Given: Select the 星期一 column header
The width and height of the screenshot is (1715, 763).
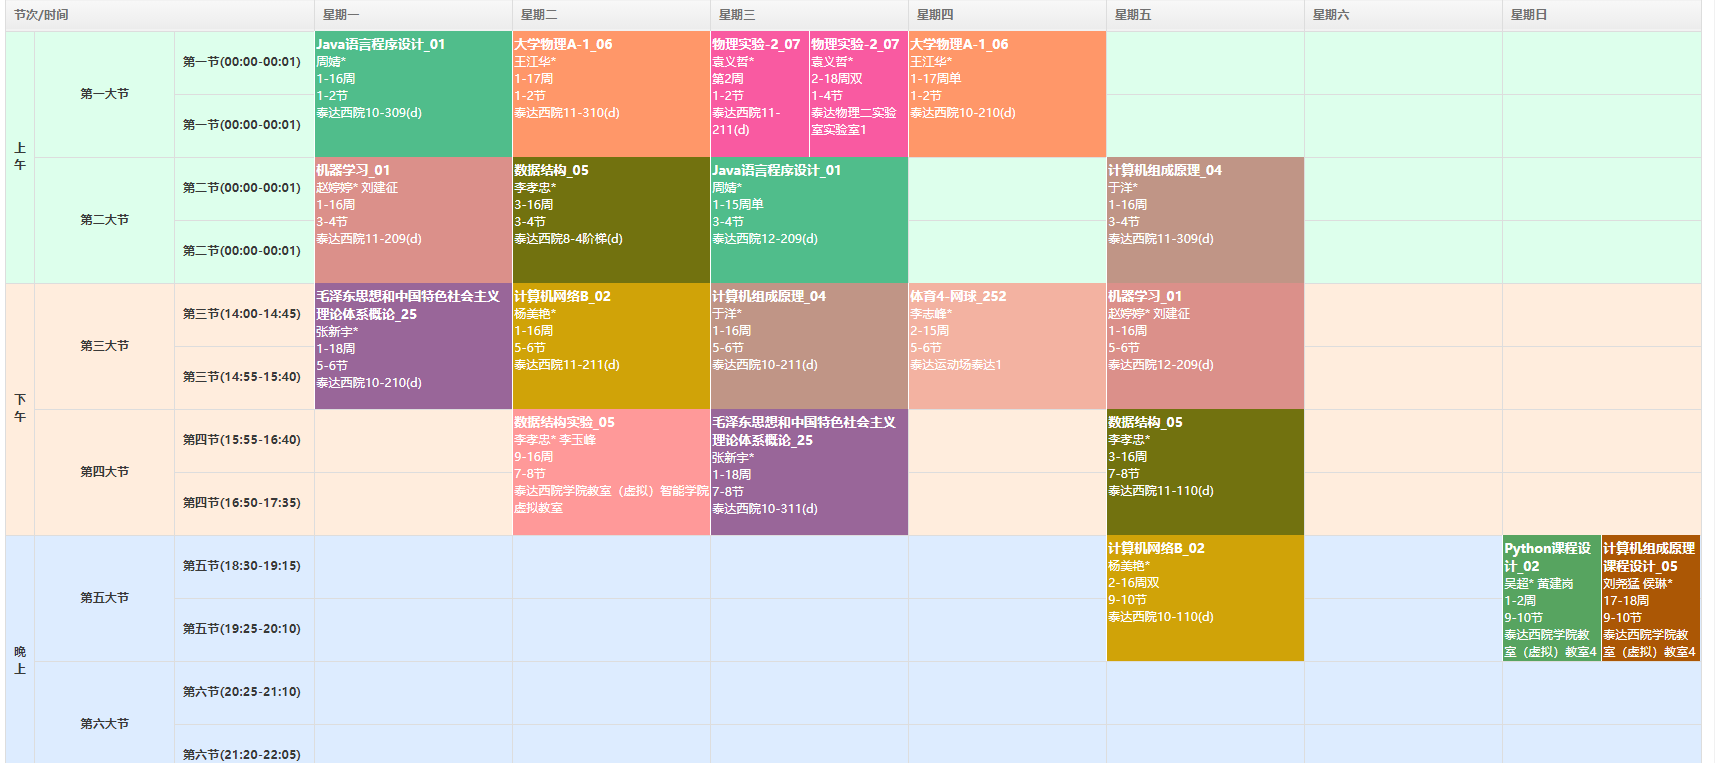Looking at the screenshot, I should click(x=413, y=15).
